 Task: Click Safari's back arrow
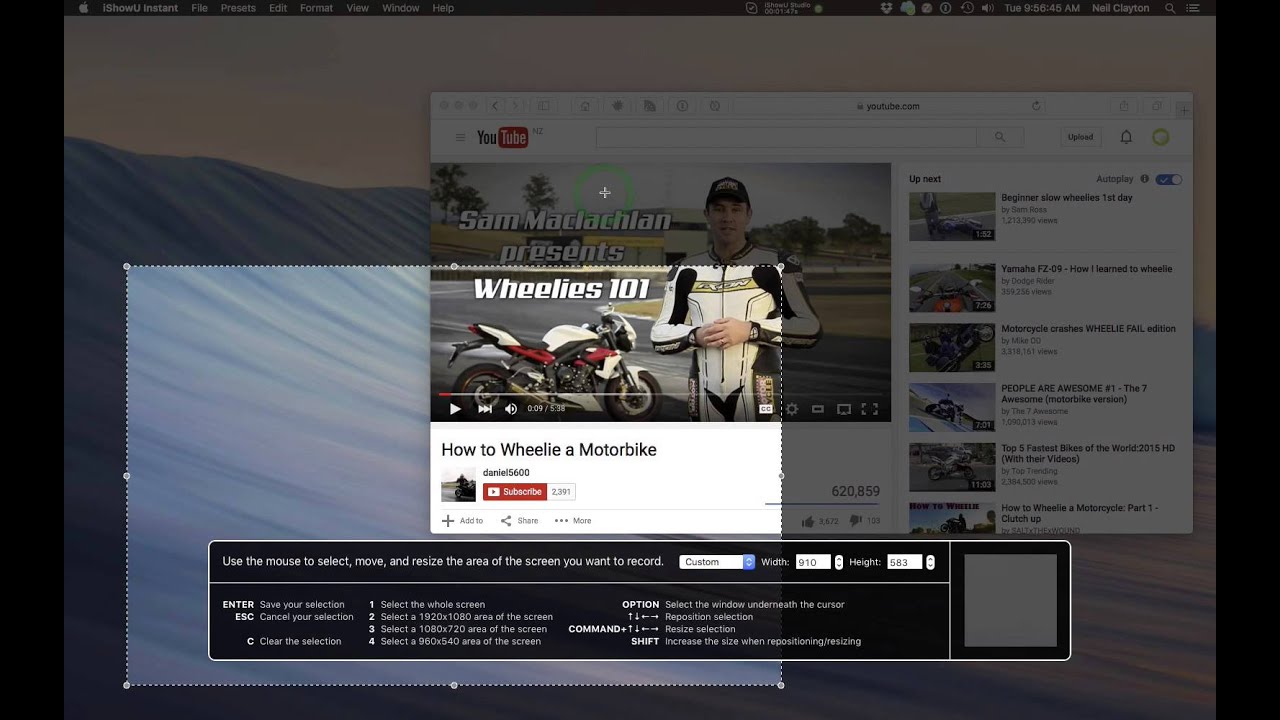pyautogui.click(x=494, y=106)
